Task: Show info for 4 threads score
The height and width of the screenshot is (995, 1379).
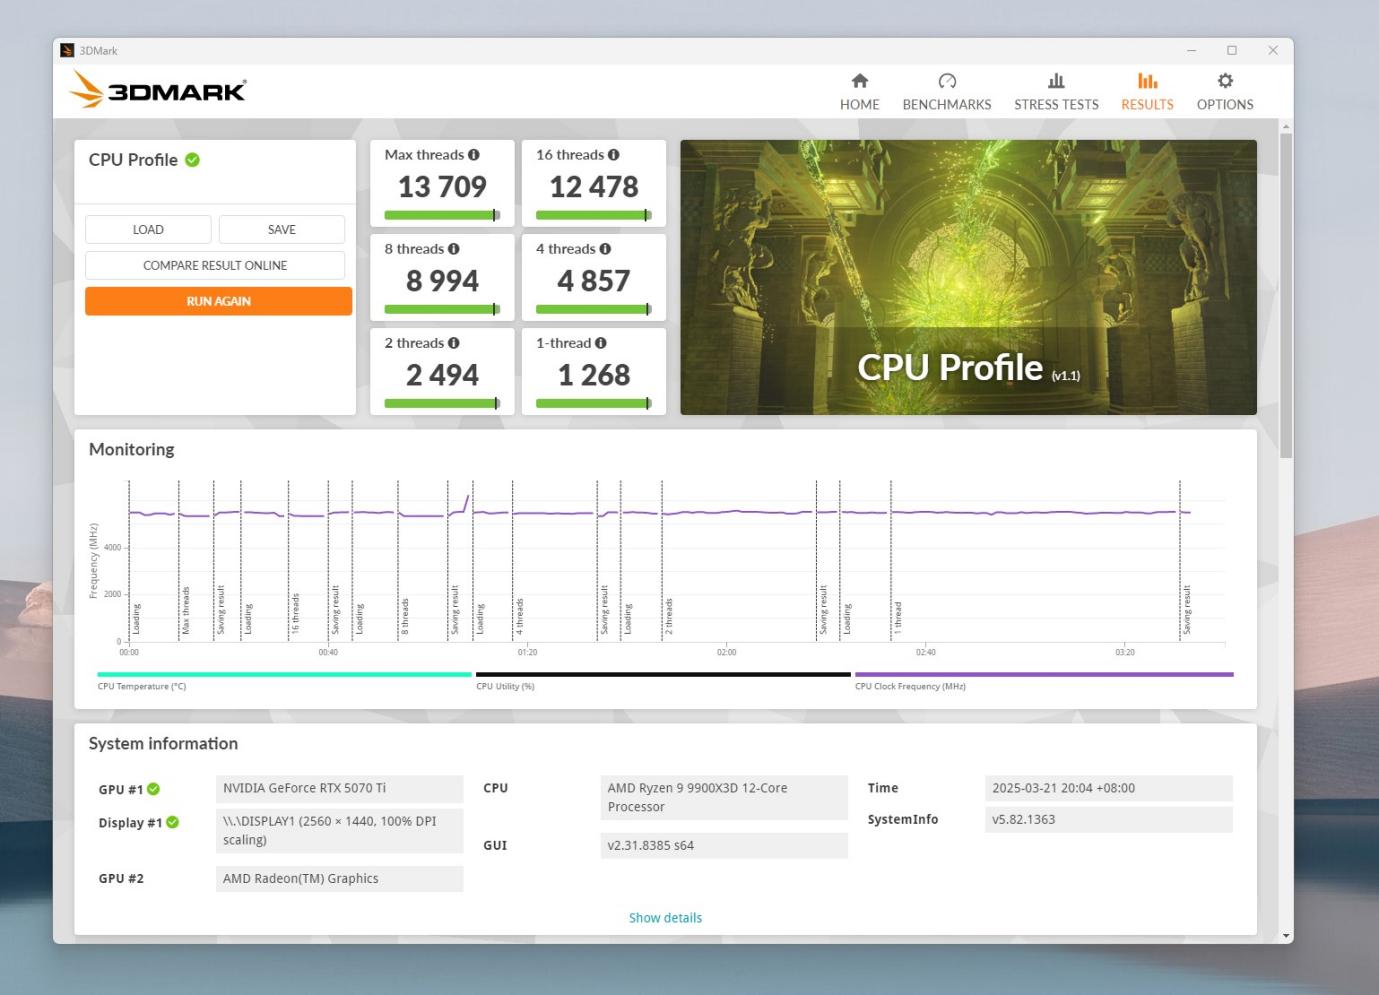Action: (605, 249)
